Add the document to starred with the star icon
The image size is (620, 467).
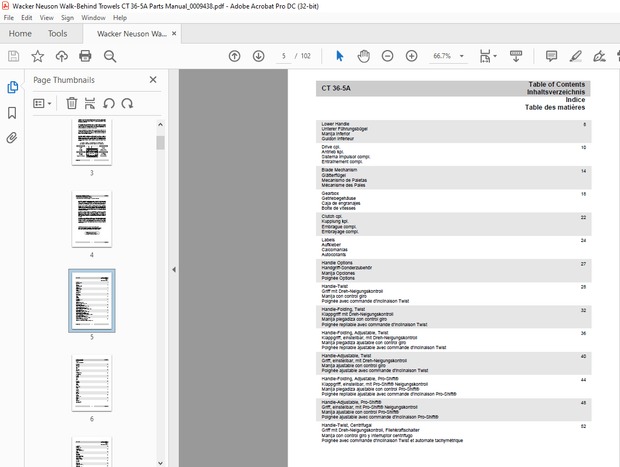tap(38, 56)
